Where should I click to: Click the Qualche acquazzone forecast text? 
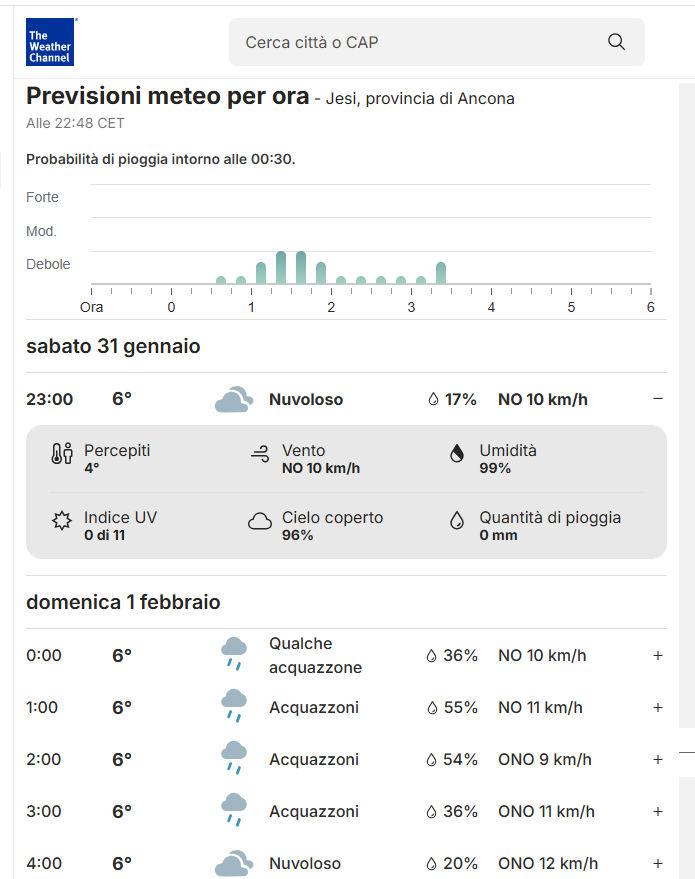315,656
